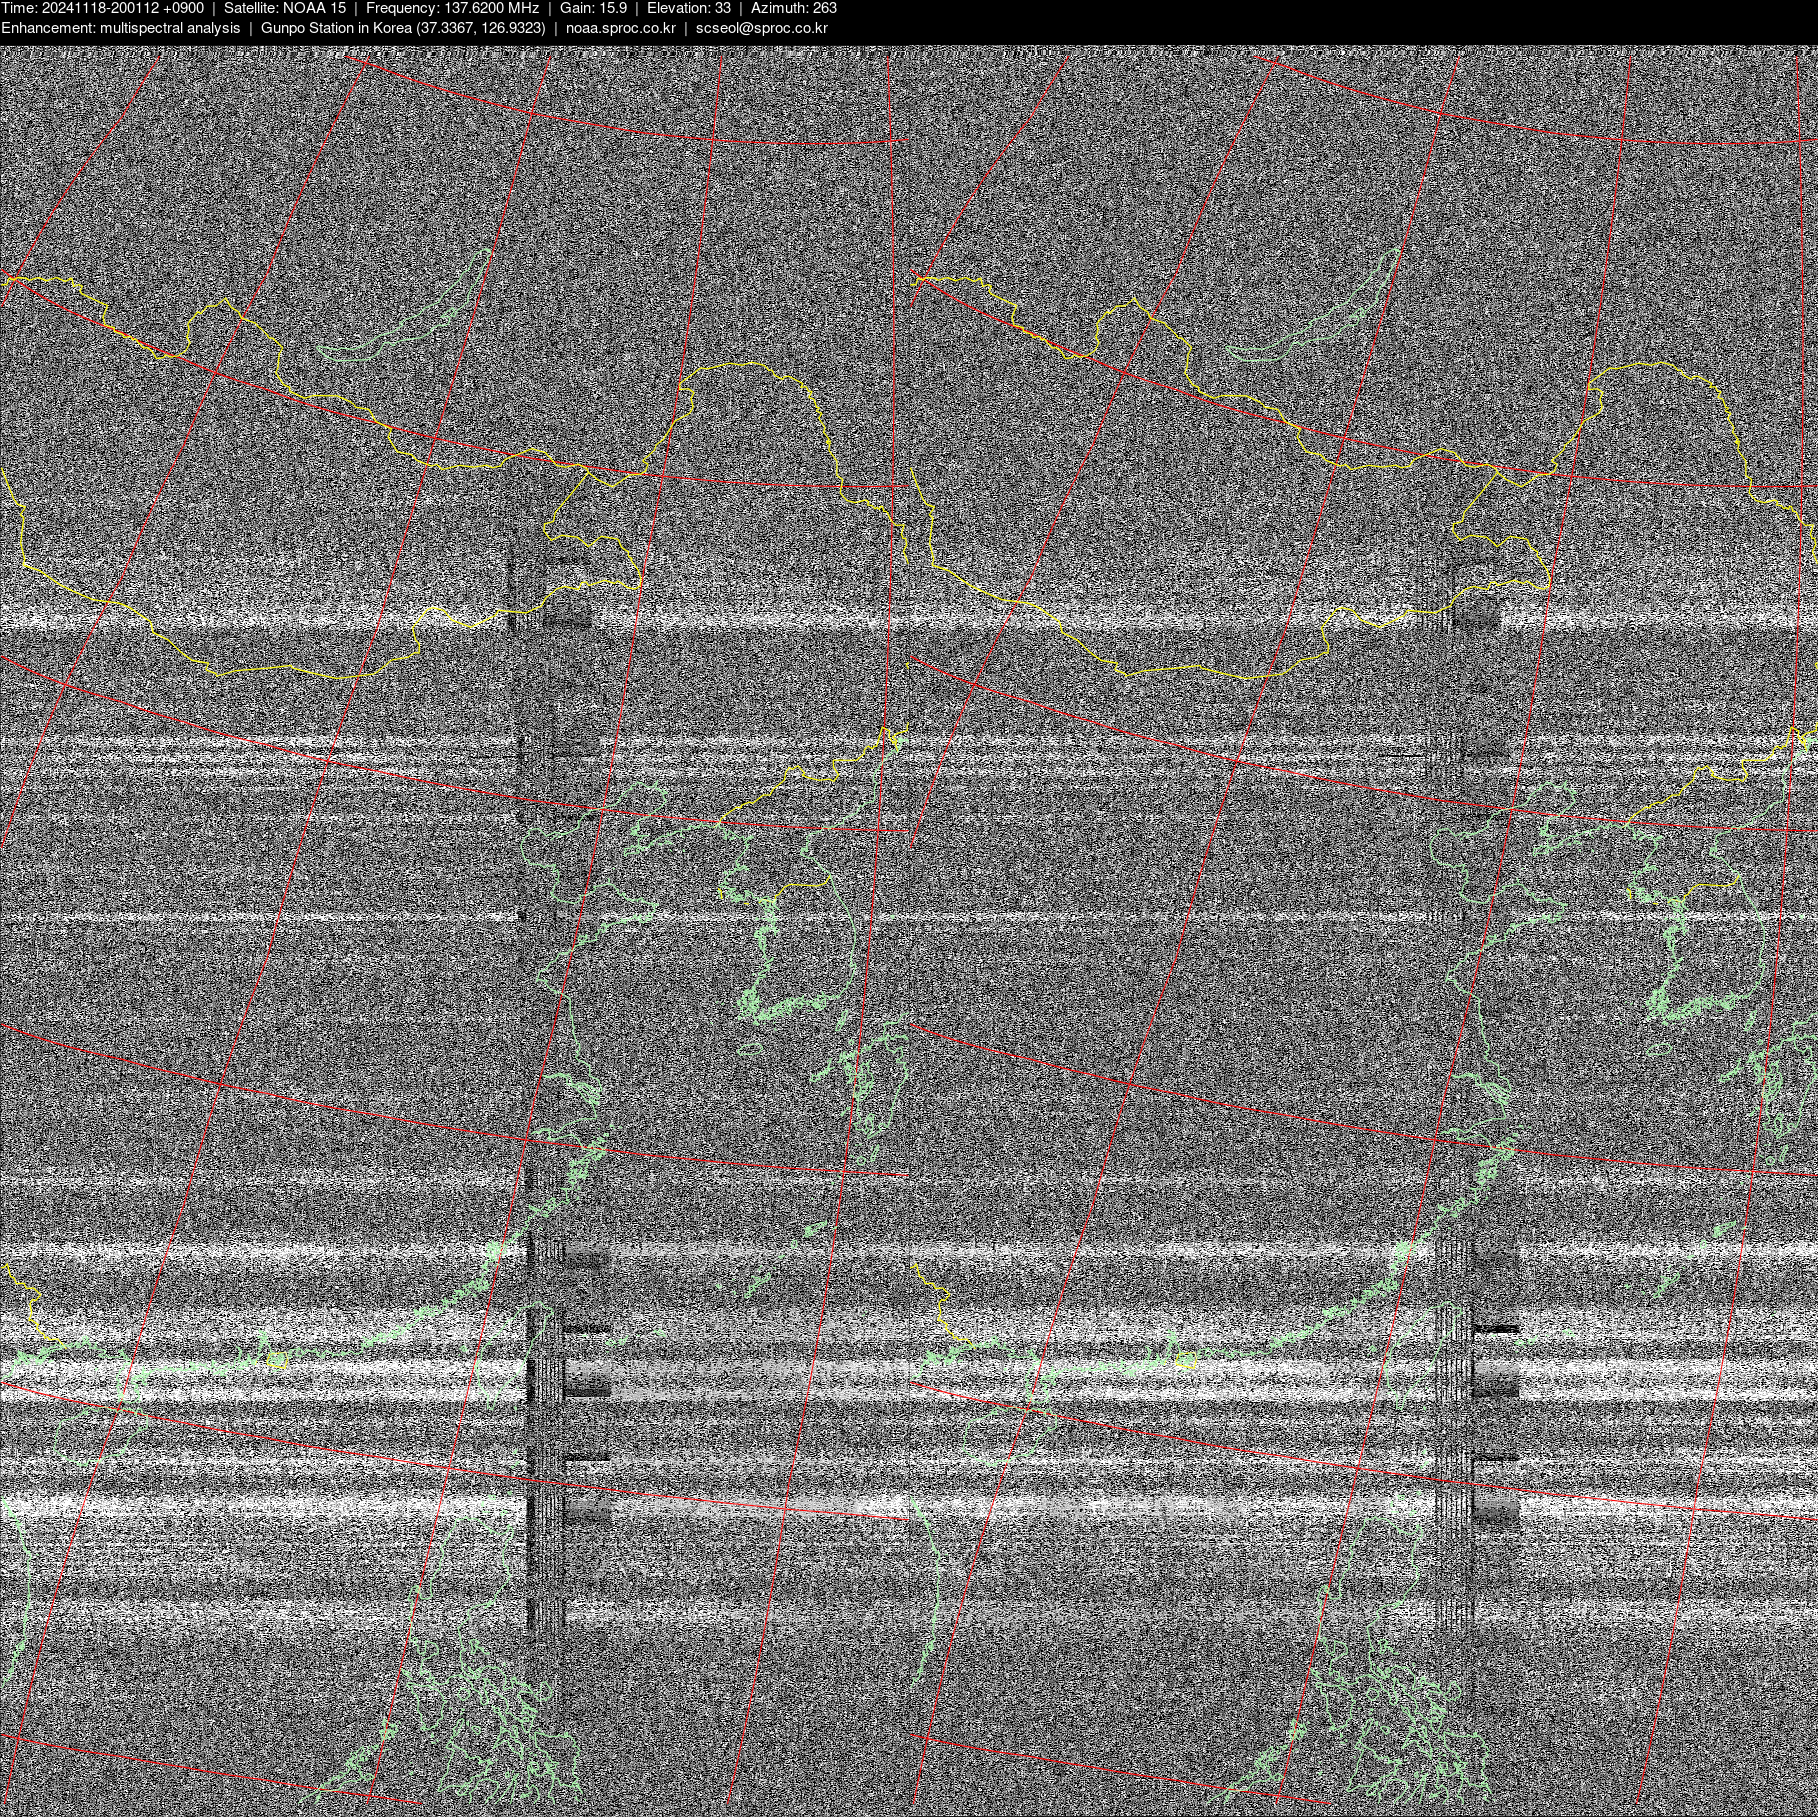
Task: Click the Gain: 15.9 value
Action: point(593,8)
